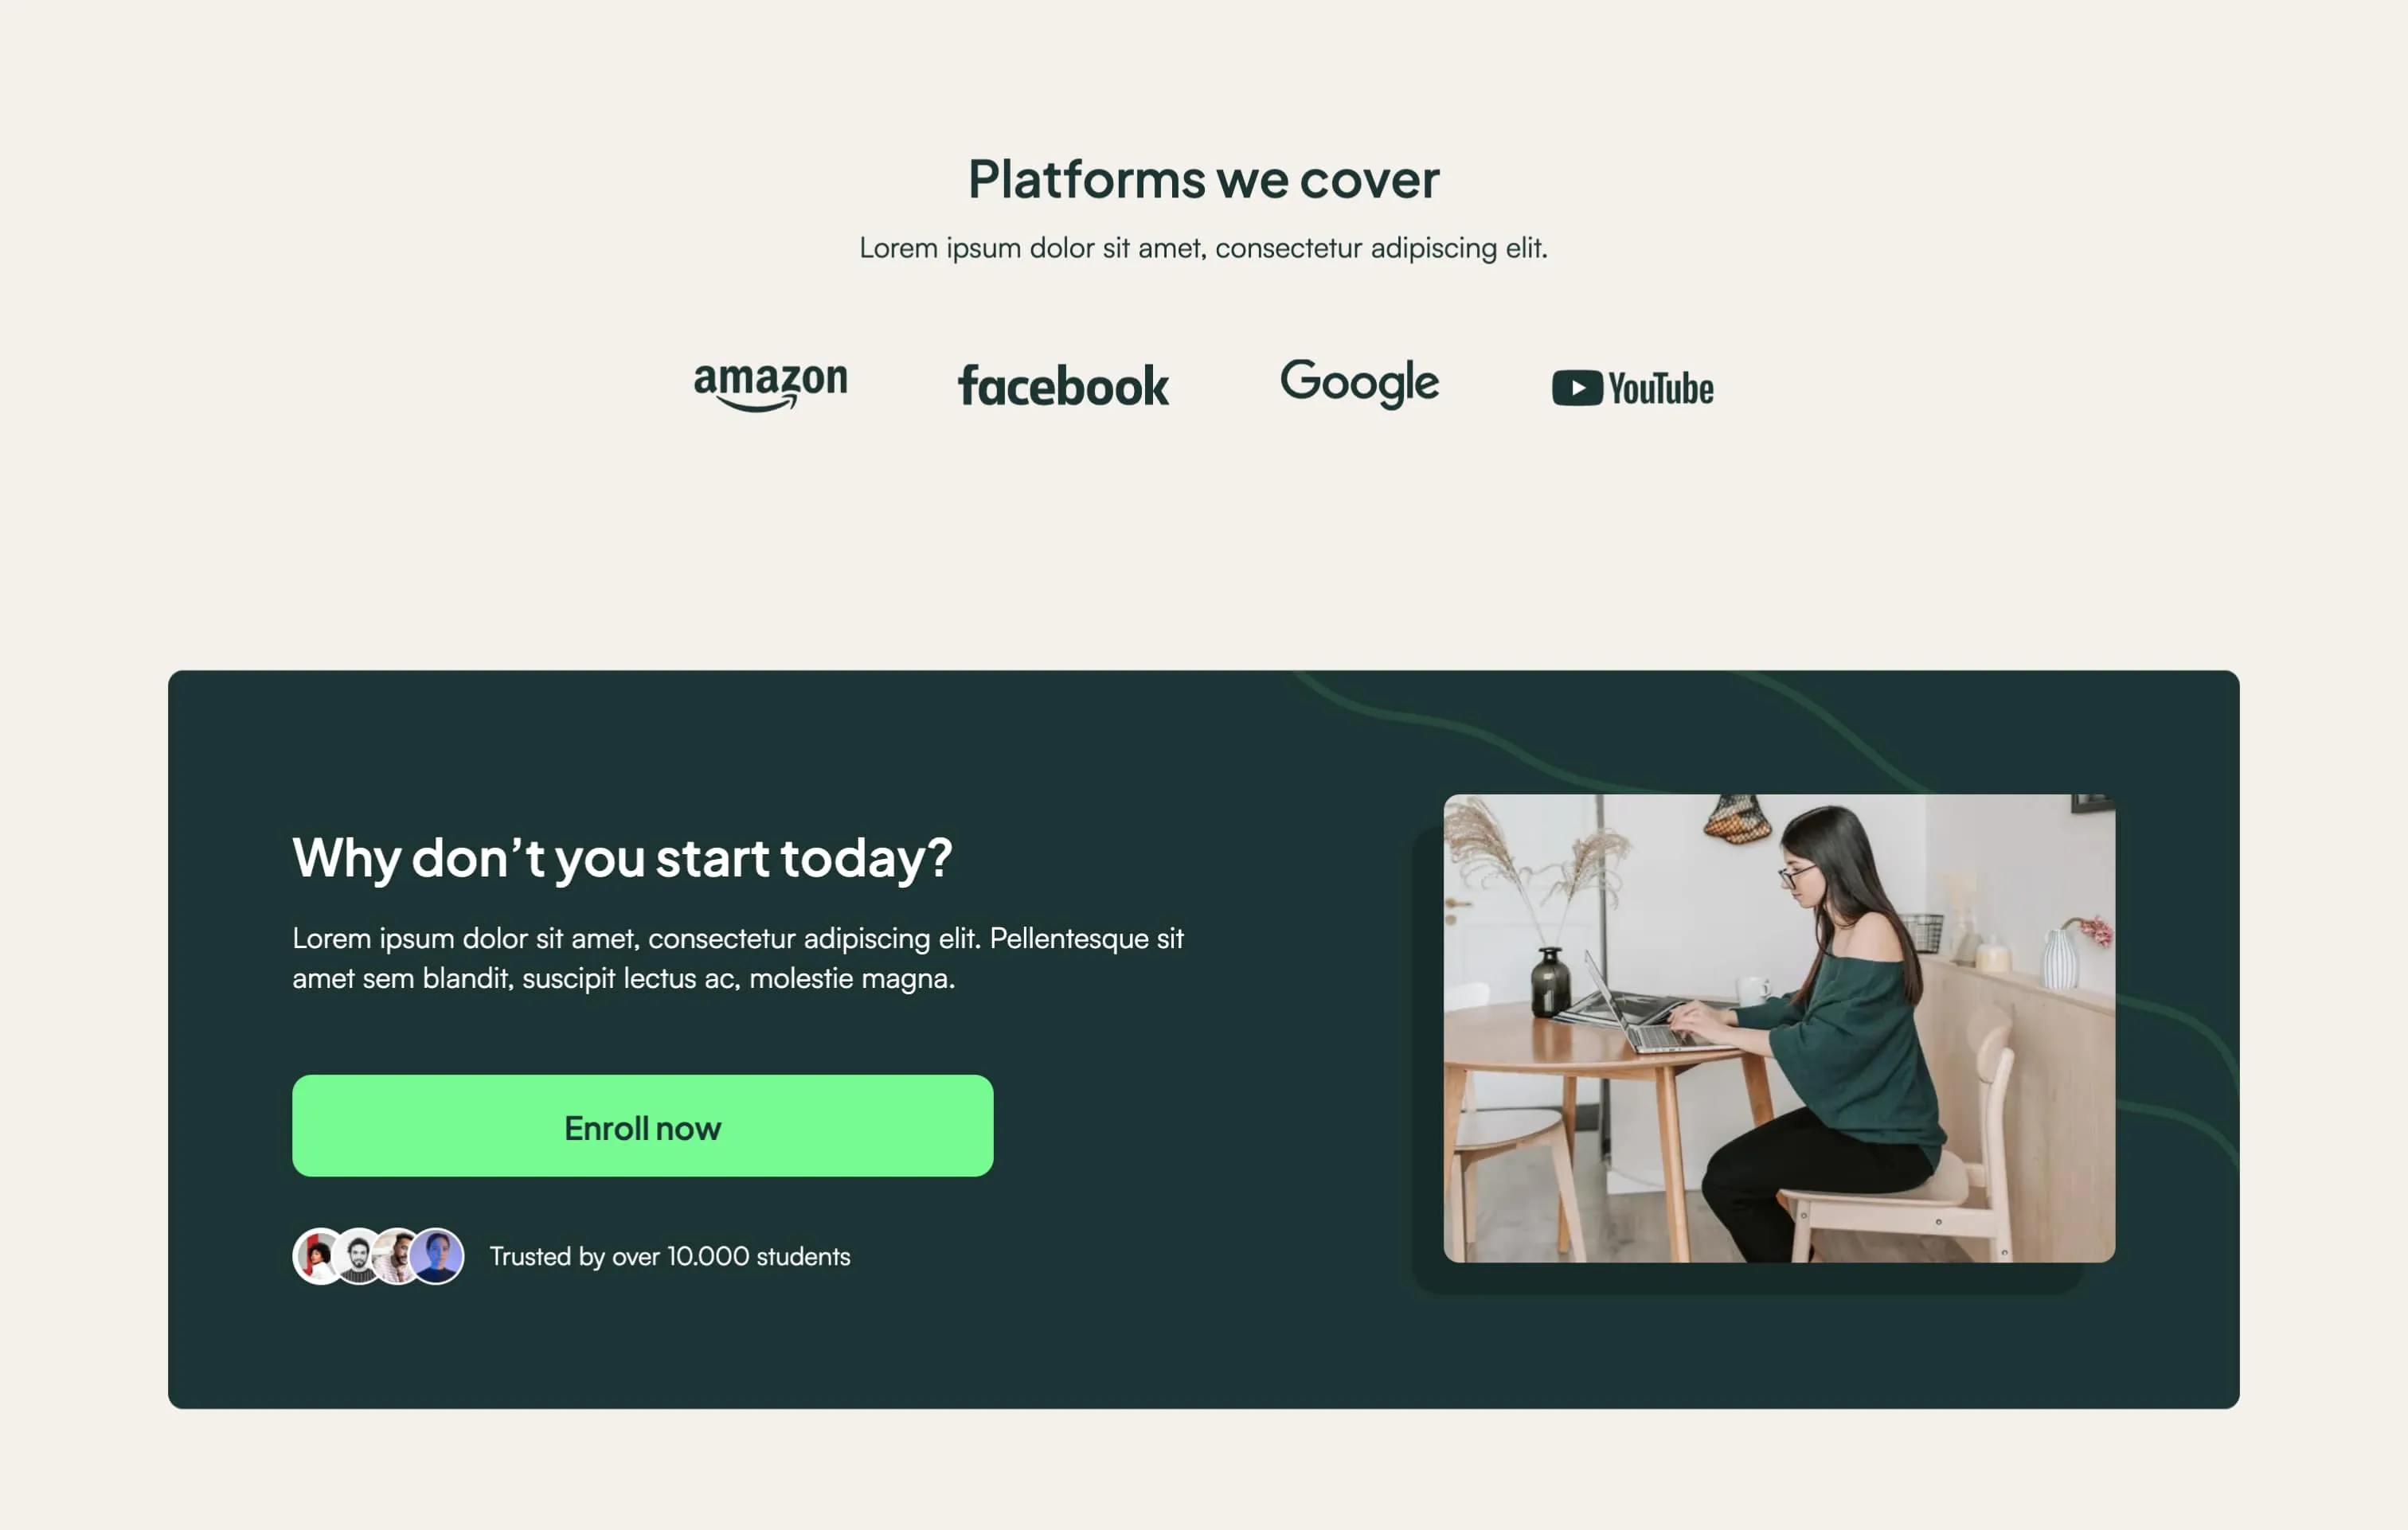Click the Facebook logo

[1063, 386]
